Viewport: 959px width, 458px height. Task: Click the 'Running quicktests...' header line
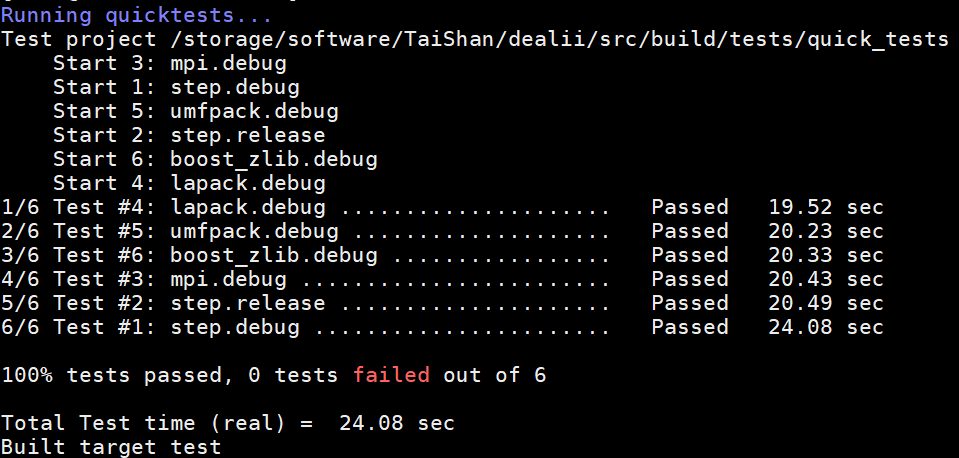pyautogui.click(x=136, y=15)
